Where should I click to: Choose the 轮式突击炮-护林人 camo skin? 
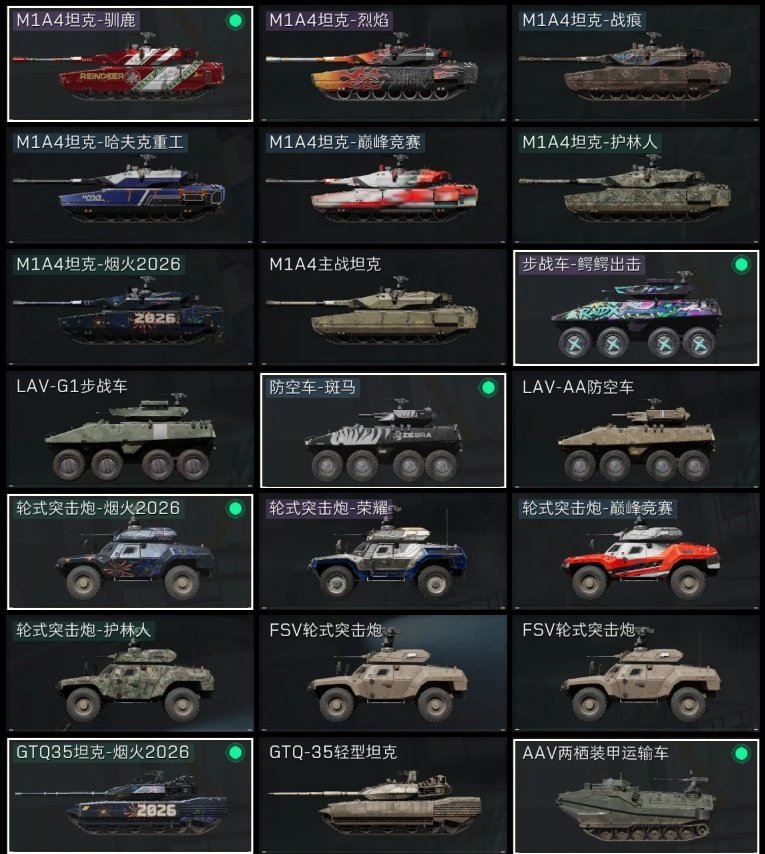130,674
